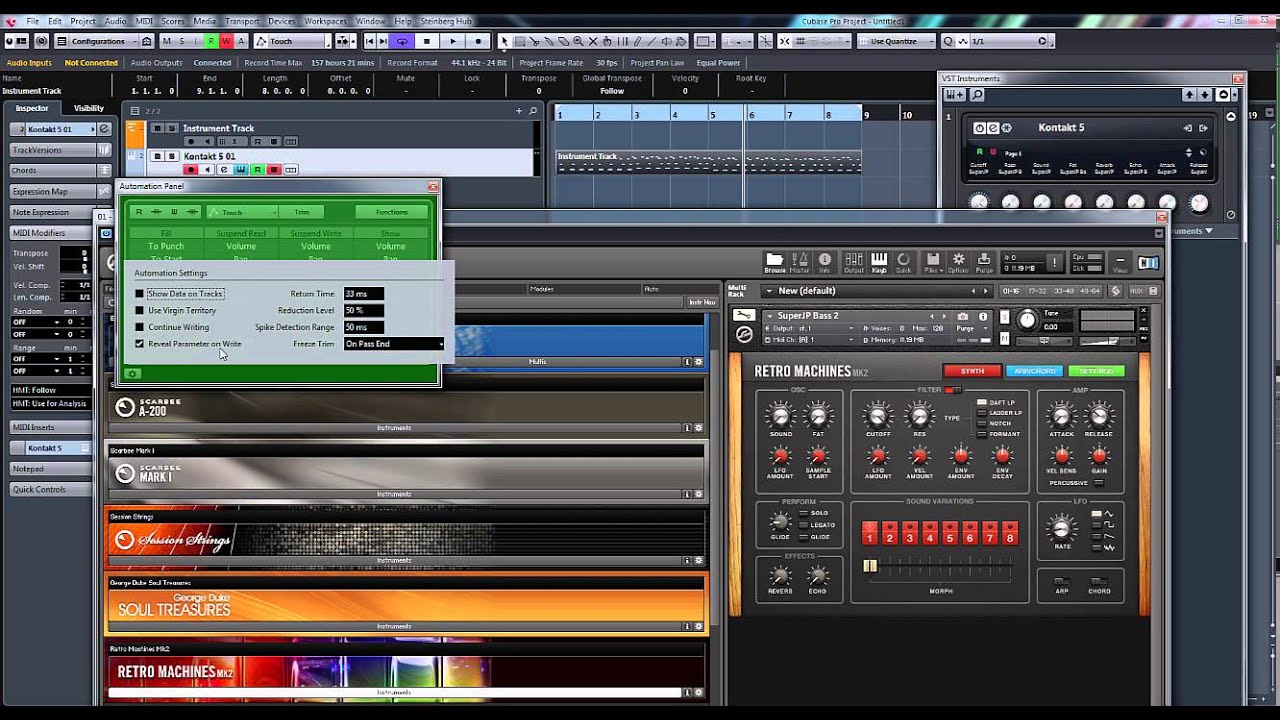Click the transport Stop button
The image size is (1280, 720).
point(427,41)
